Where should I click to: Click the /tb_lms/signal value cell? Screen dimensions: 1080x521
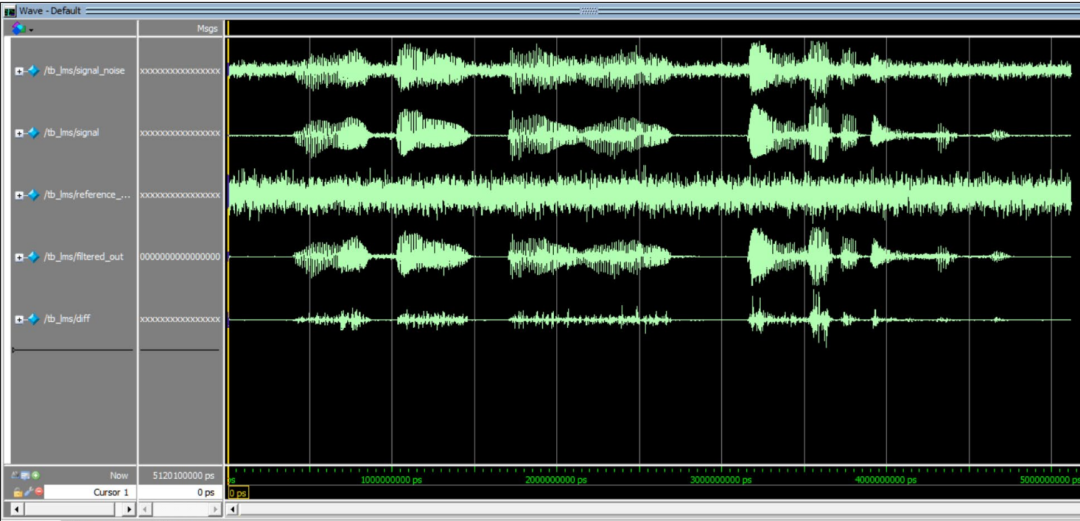click(x=180, y=133)
